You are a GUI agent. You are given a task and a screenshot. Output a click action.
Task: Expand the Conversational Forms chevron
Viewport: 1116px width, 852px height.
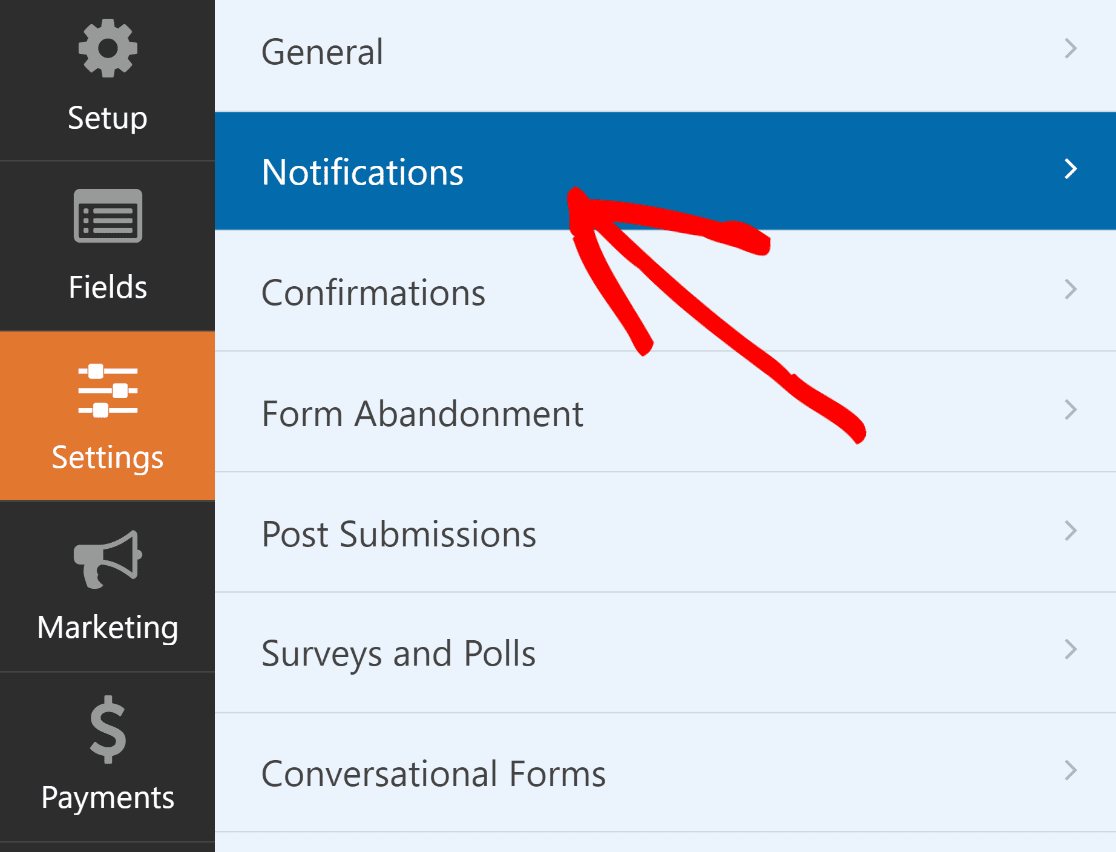coord(1070,772)
